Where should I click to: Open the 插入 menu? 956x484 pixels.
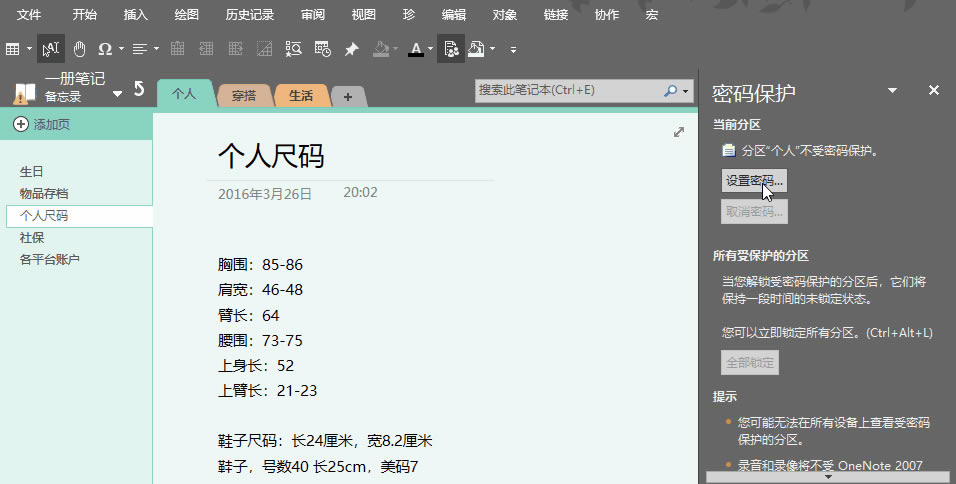coord(135,15)
